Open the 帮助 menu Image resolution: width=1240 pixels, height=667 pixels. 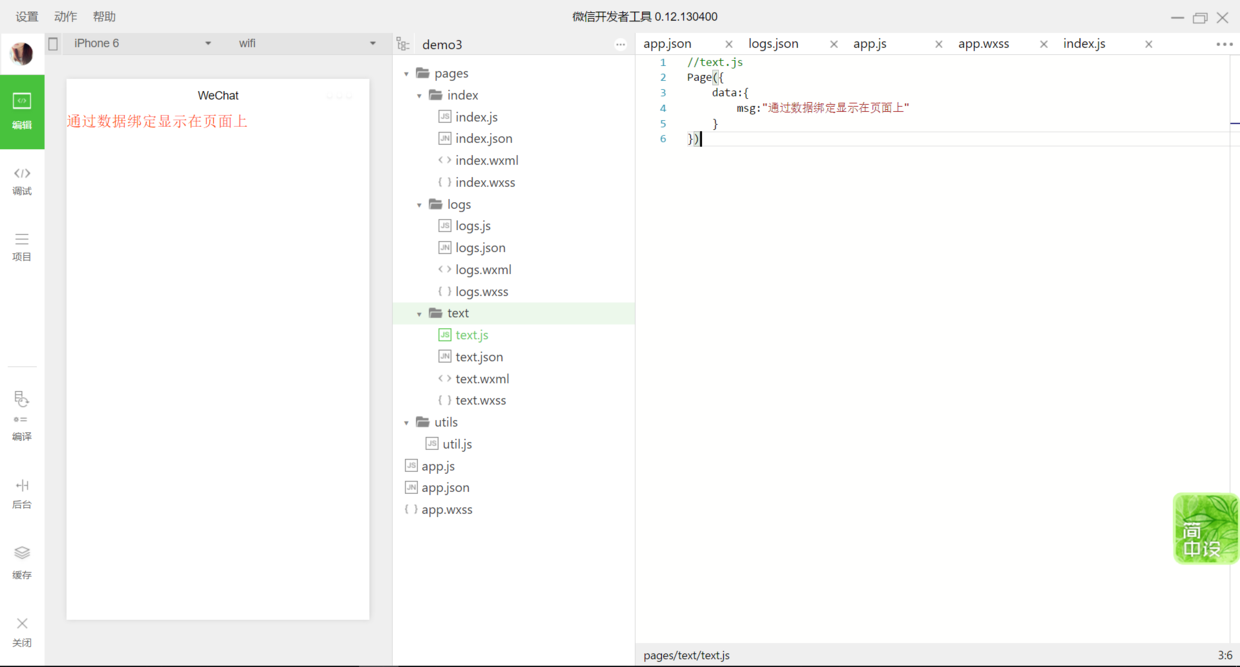tap(104, 17)
